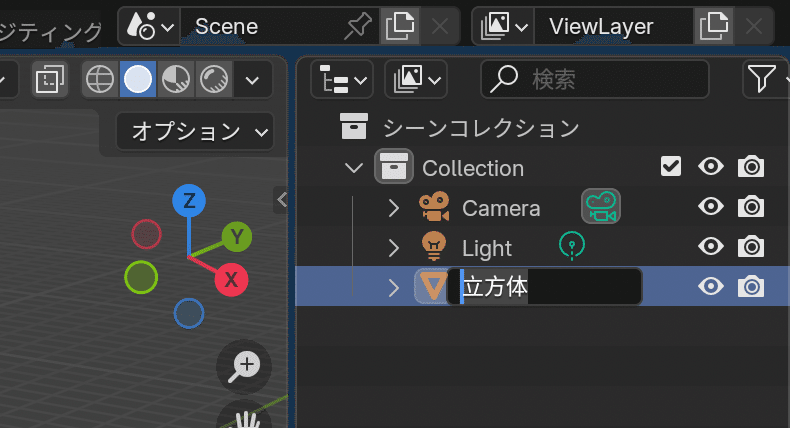Switch to wireframe shading mode

(100, 79)
